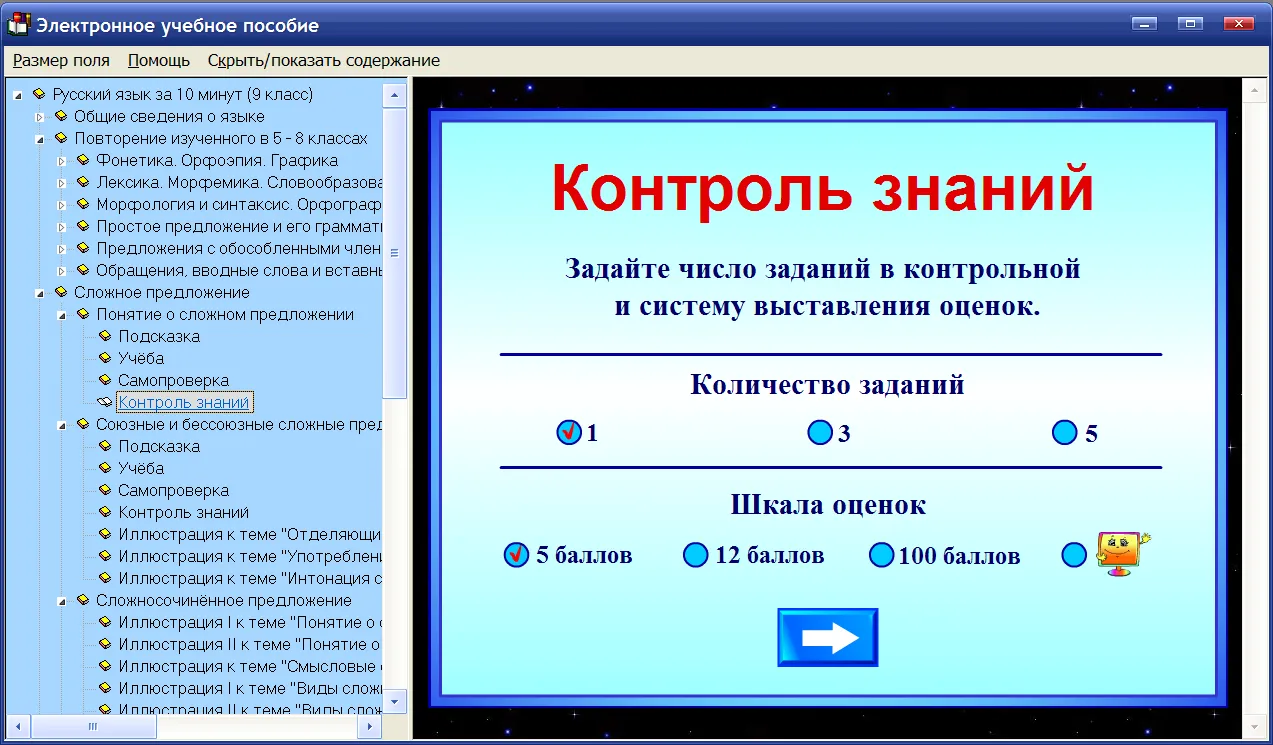Click book icon beside Морфология и синтаксис
Image resolution: width=1273 pixels, height=745 pixels.
[83, 204]
